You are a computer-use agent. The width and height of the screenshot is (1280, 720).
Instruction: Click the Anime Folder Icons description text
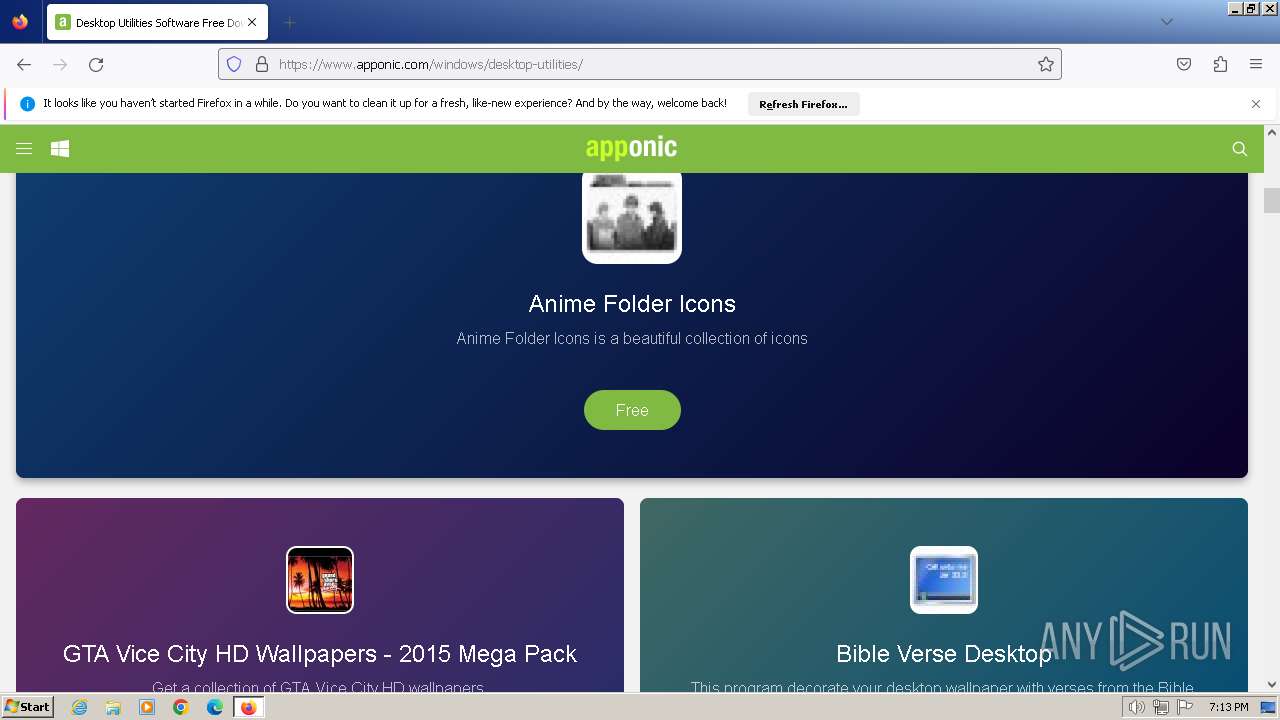coord(632,338)
